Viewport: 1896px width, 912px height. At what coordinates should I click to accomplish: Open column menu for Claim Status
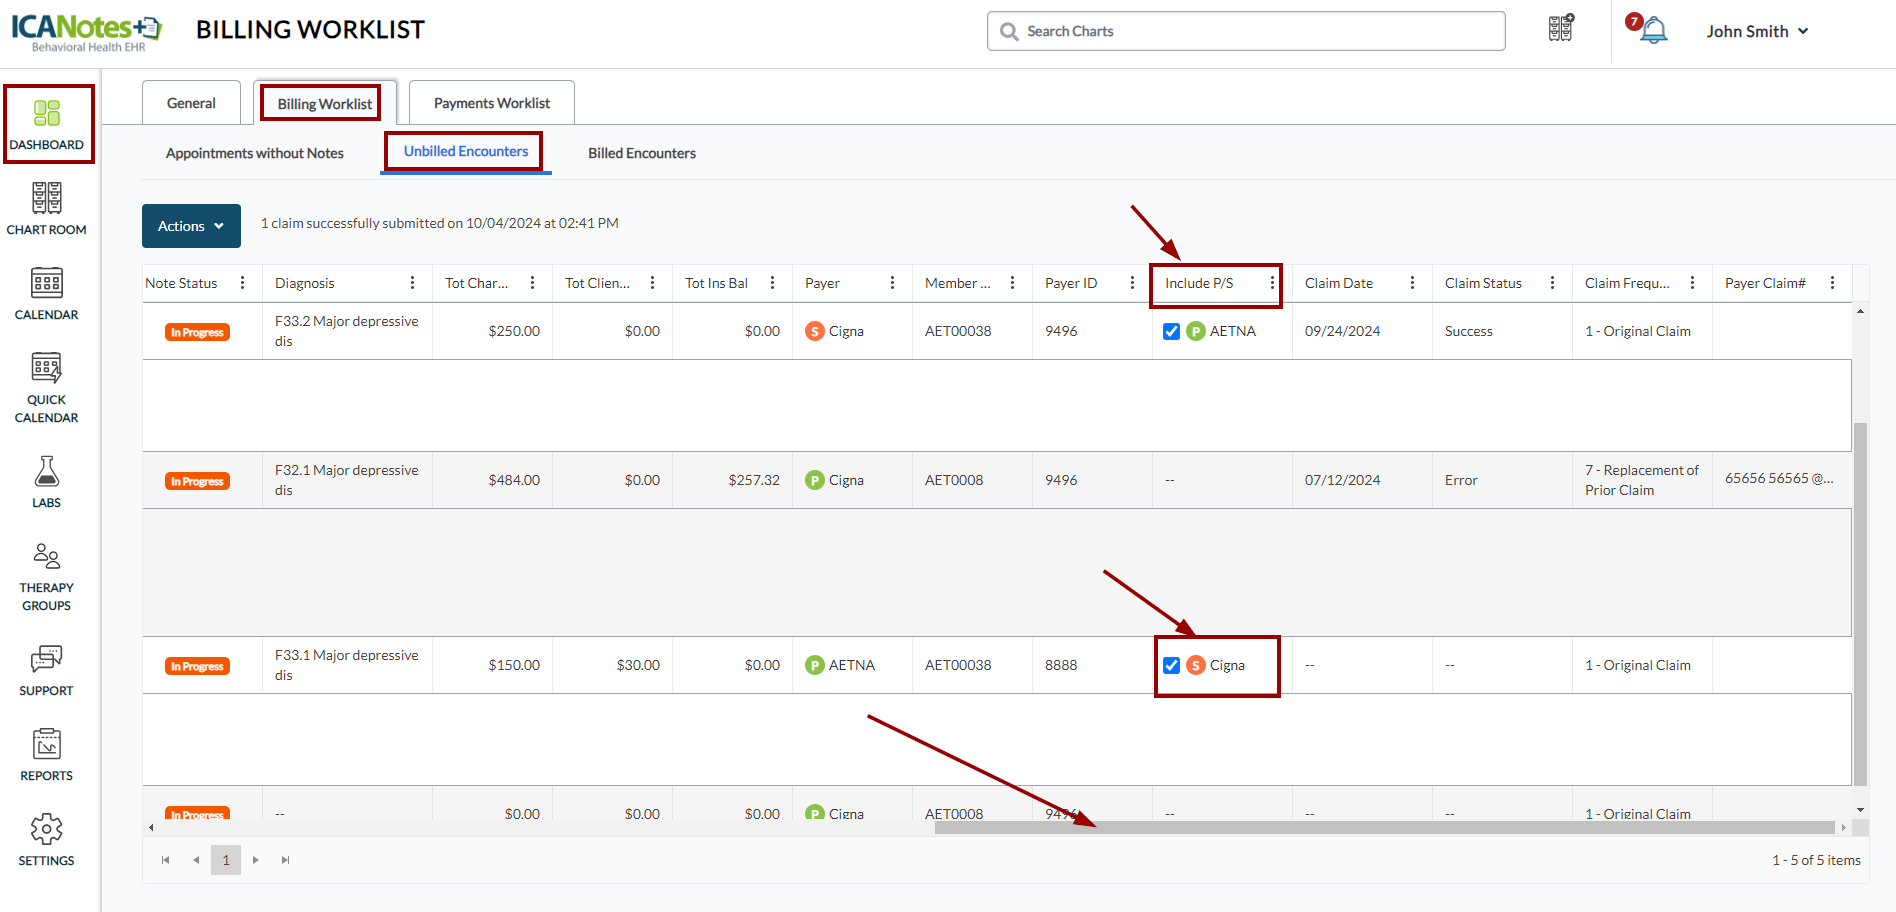[x=1552, y=283]
